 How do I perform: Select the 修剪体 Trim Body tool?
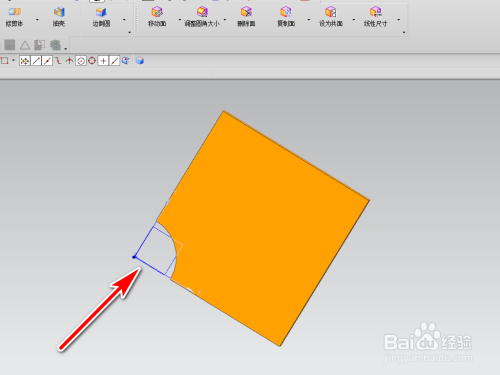tap(14, 17)
